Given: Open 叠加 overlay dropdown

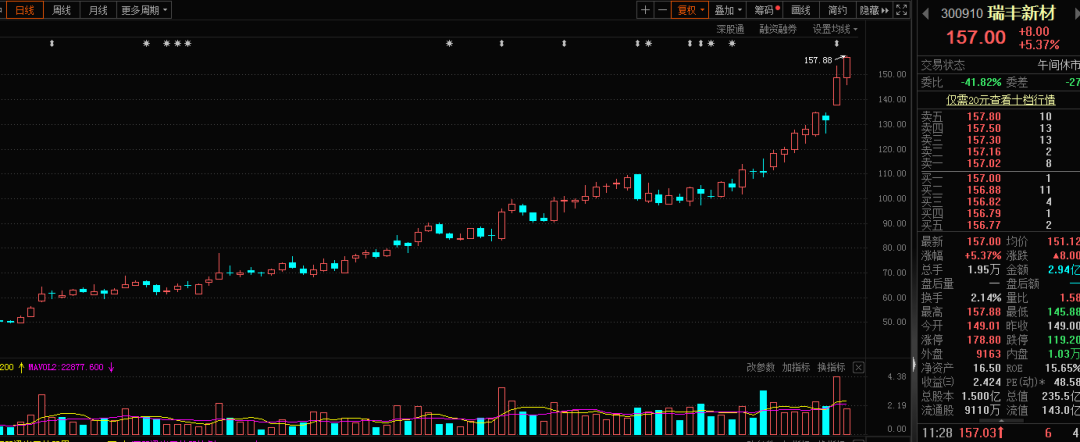Looking at the screenshot, I should click(728, 10).
